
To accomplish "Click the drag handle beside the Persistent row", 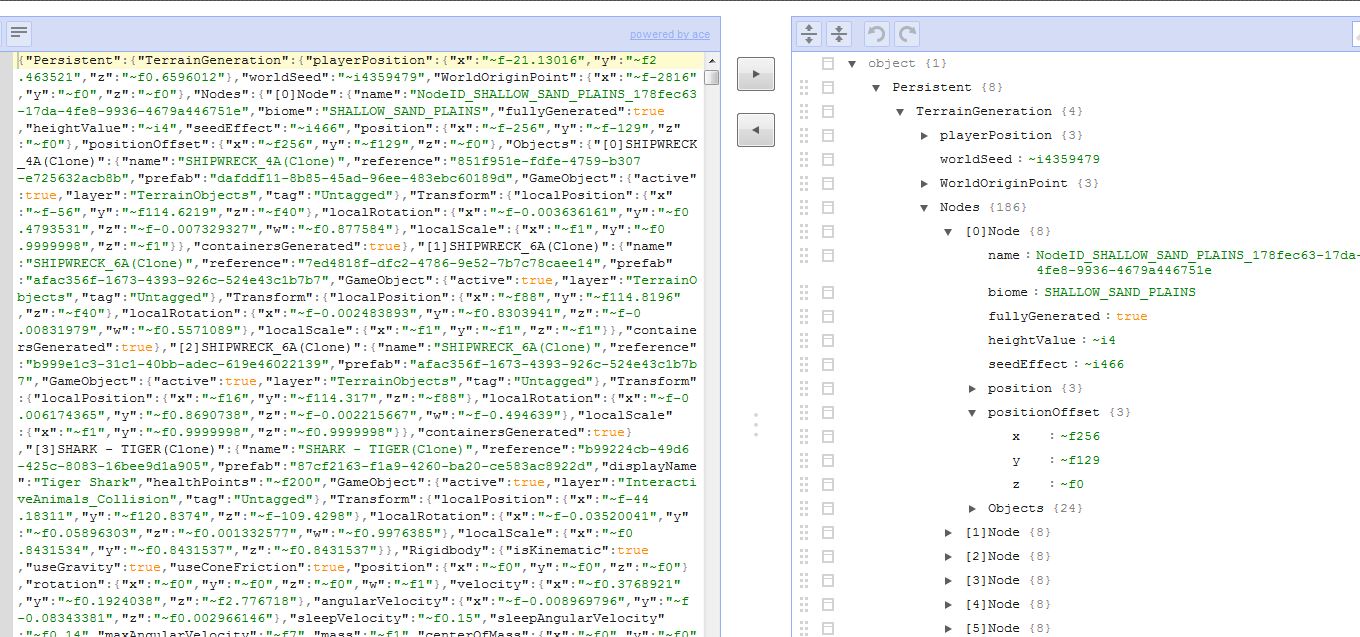I will (804, 87).
